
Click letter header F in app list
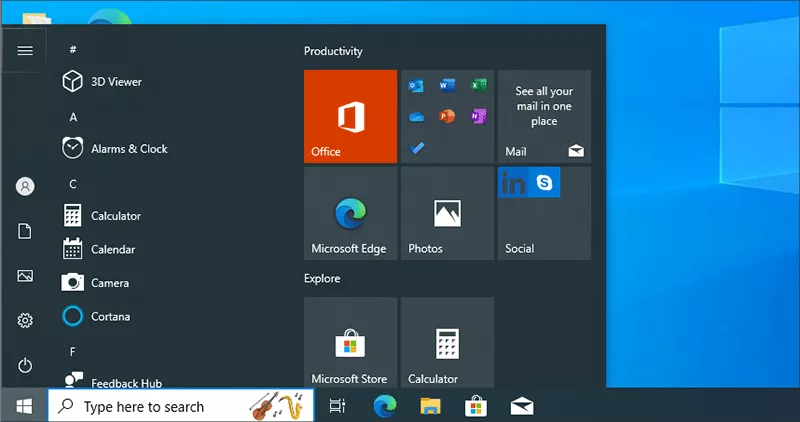click(73, 352)
